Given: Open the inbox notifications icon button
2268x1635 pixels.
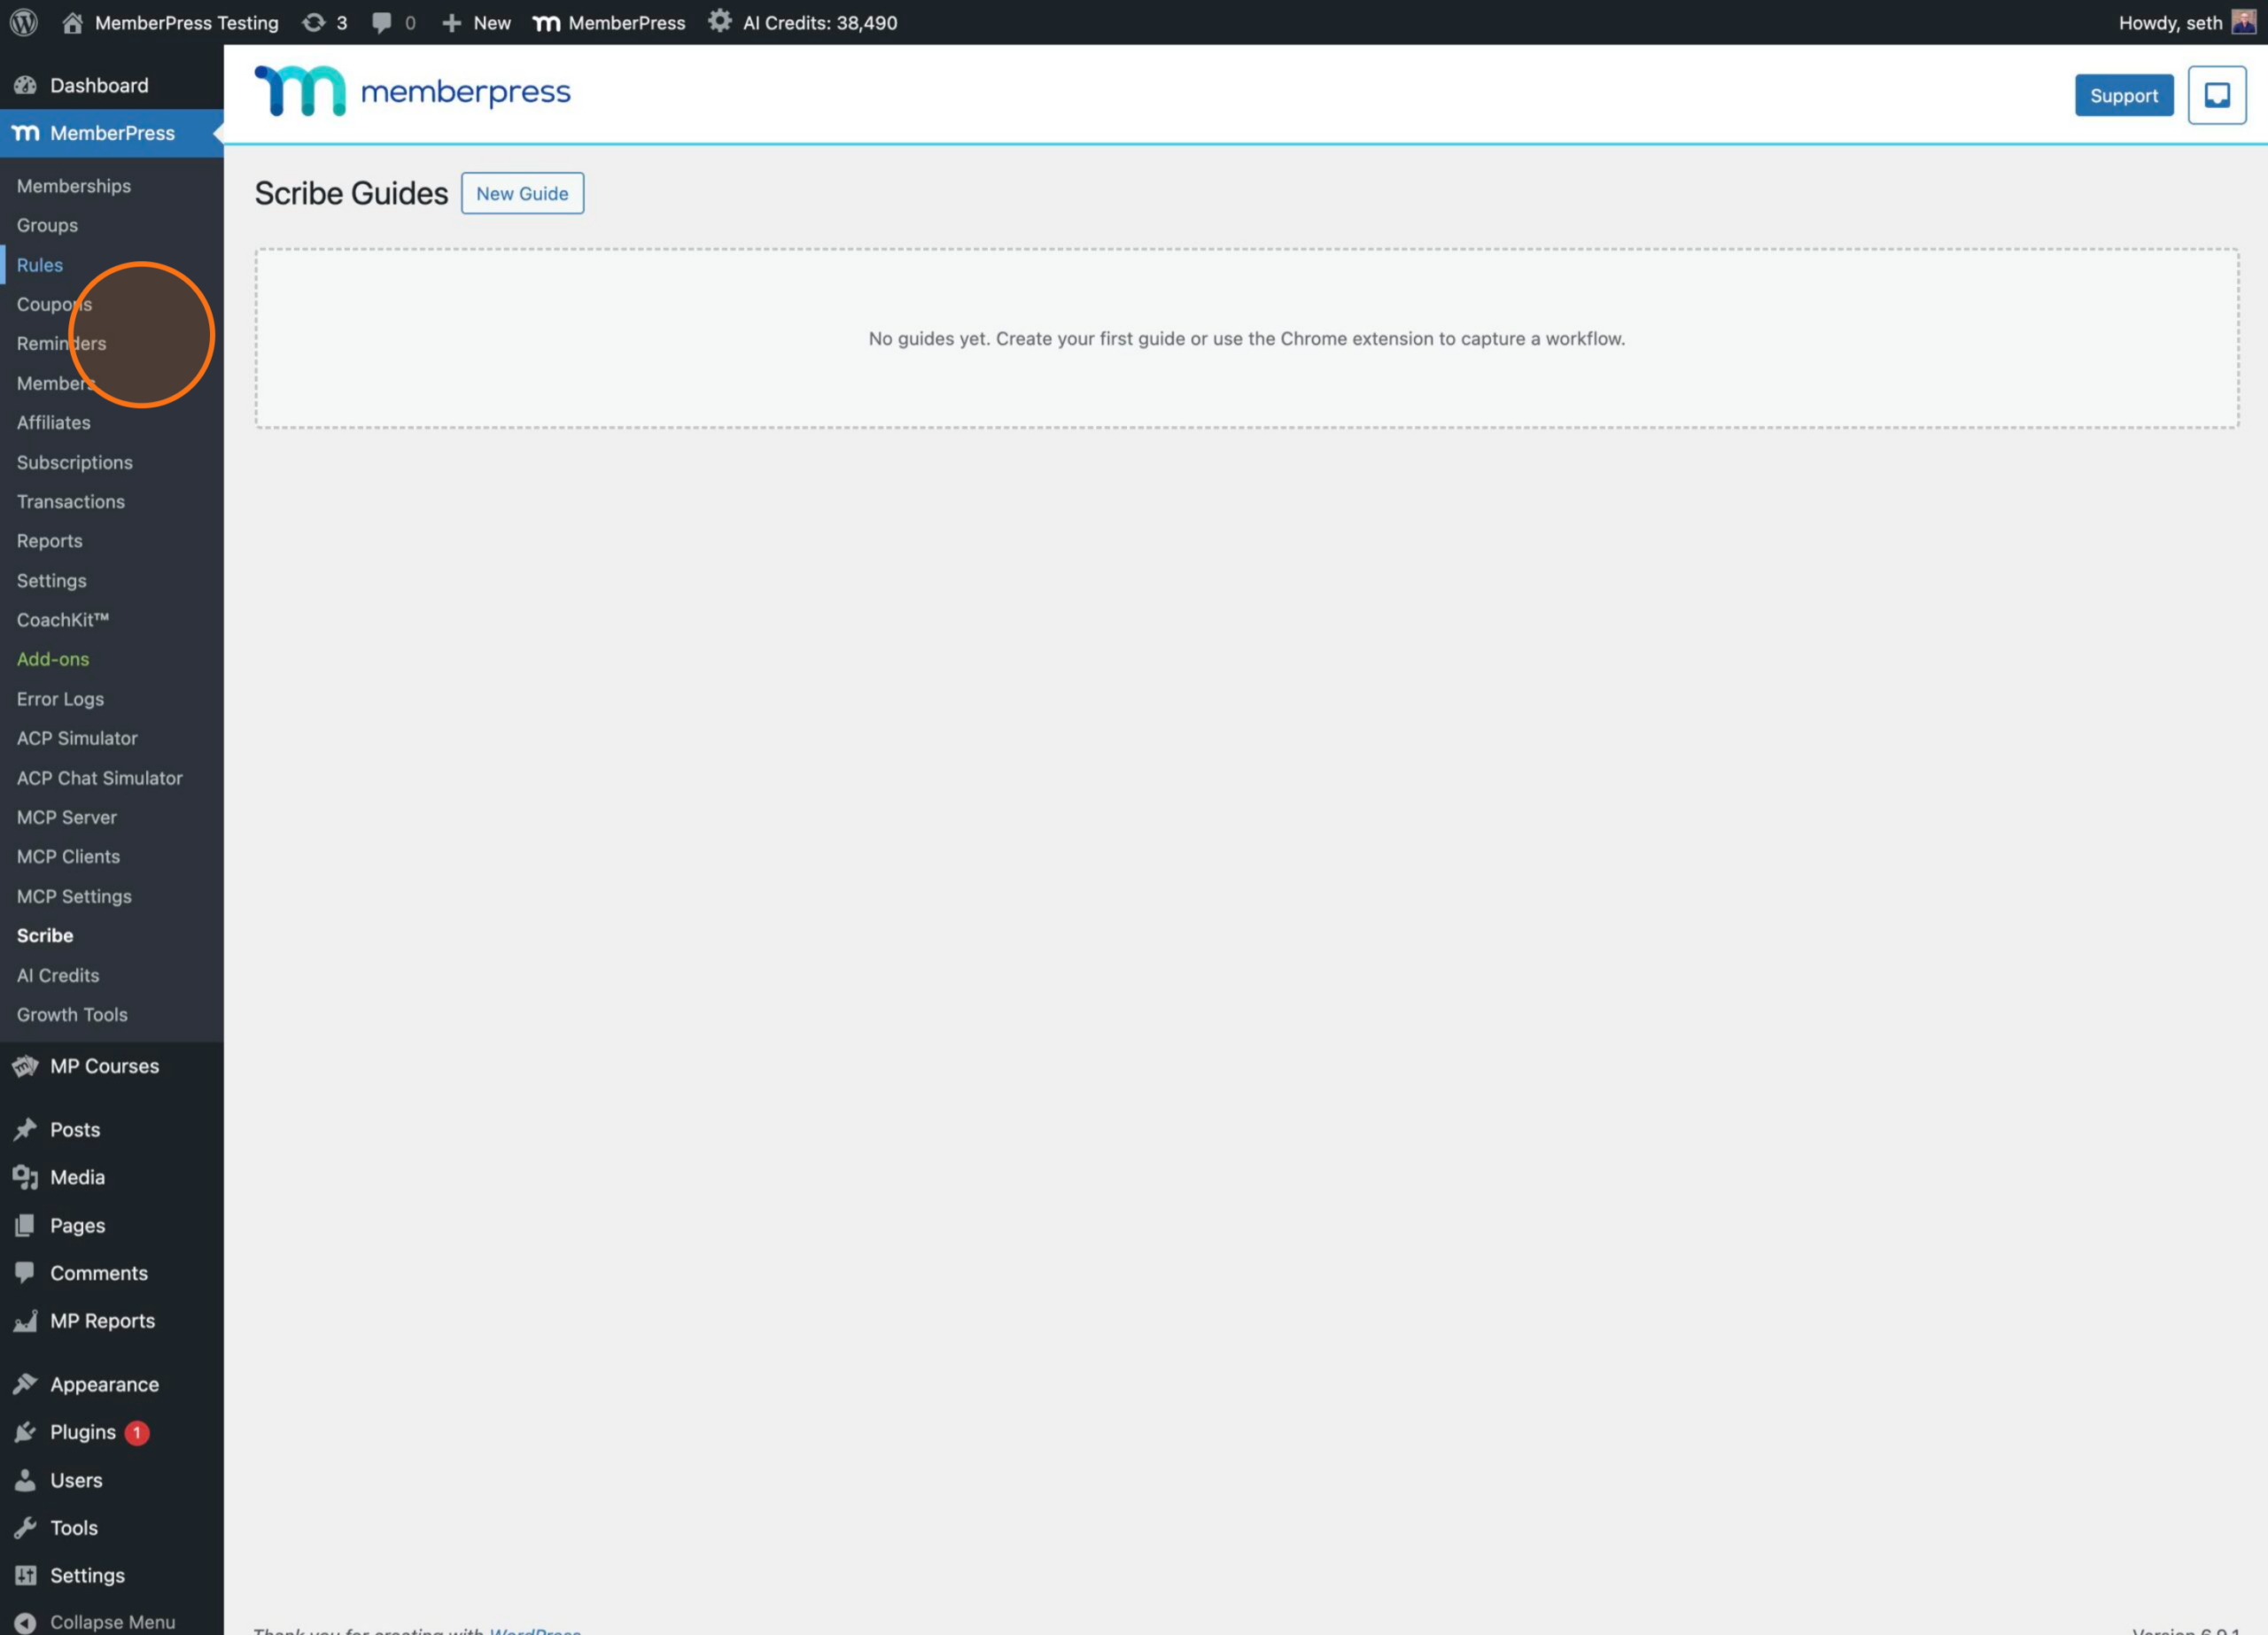Looking at the screenshot, I should pyautogui.click(x=2216, y=95).
